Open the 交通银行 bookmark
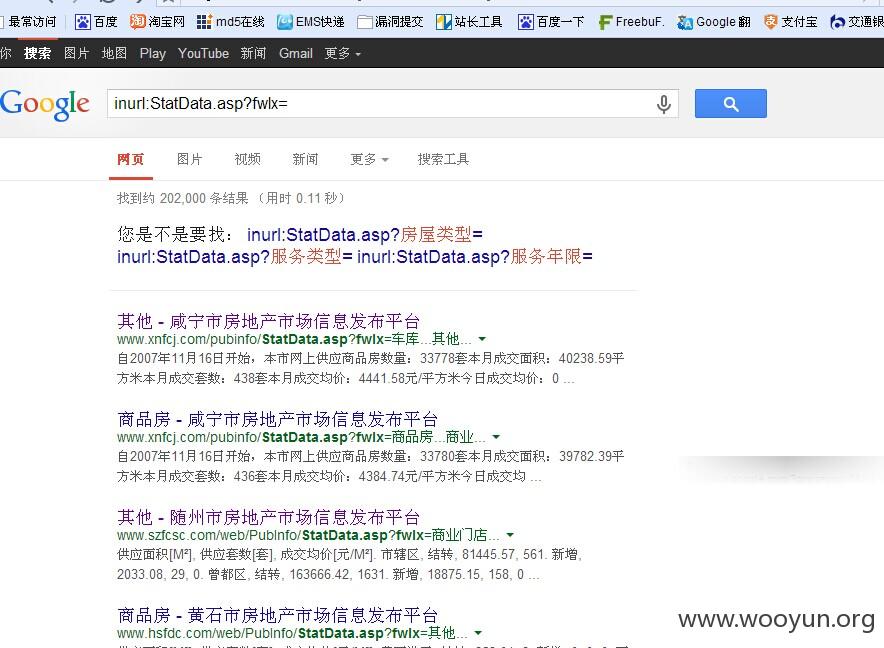Viewport: 884px width, 648px height. (857, 22)
